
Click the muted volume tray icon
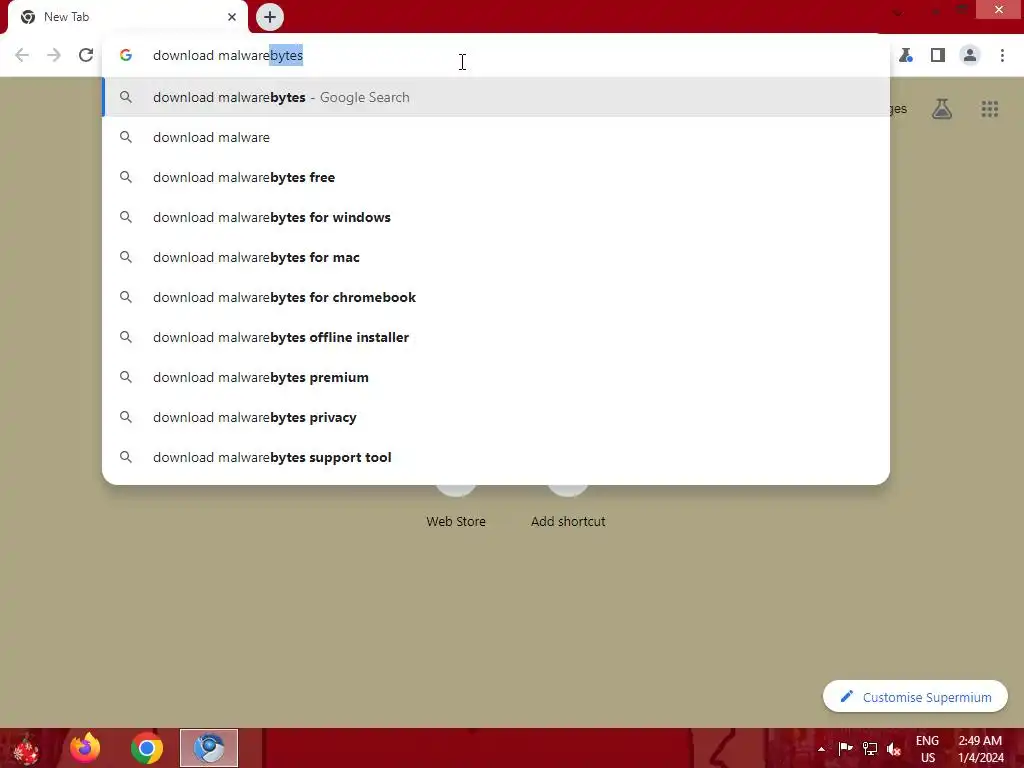point(893,749)
